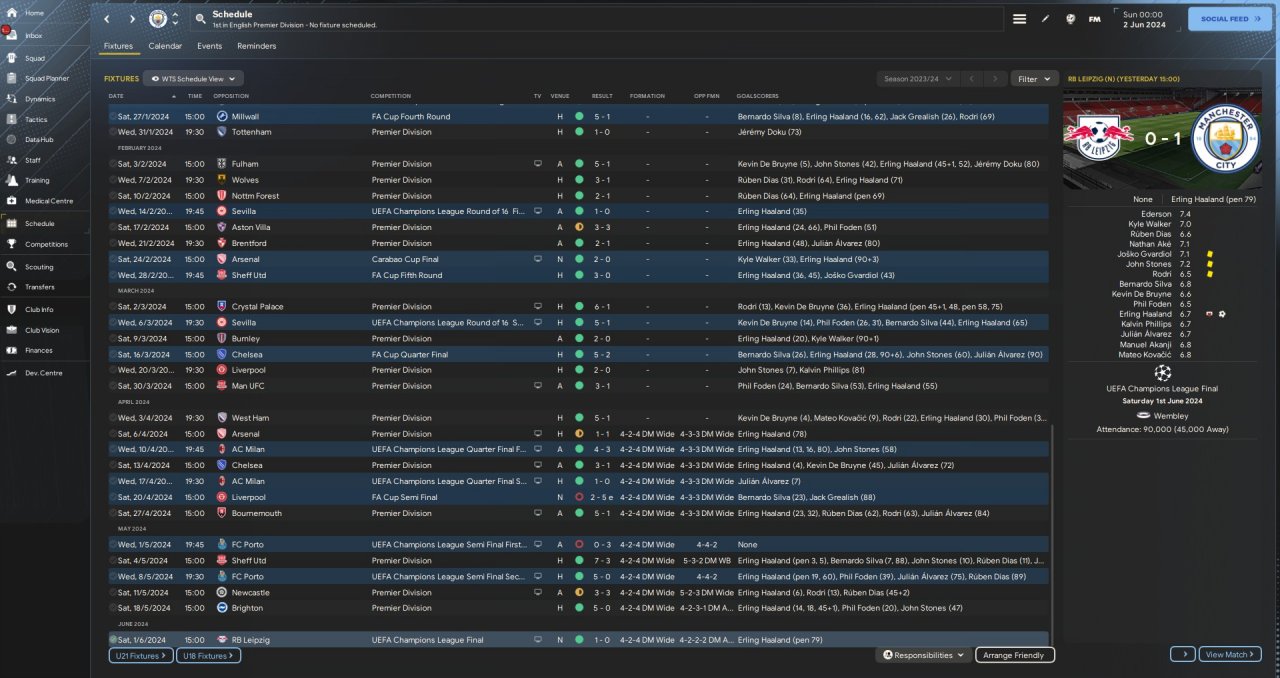This screenshot has width=1280, height=678.
Task: Open the Medical Centre icon
Action: (12, 201)
